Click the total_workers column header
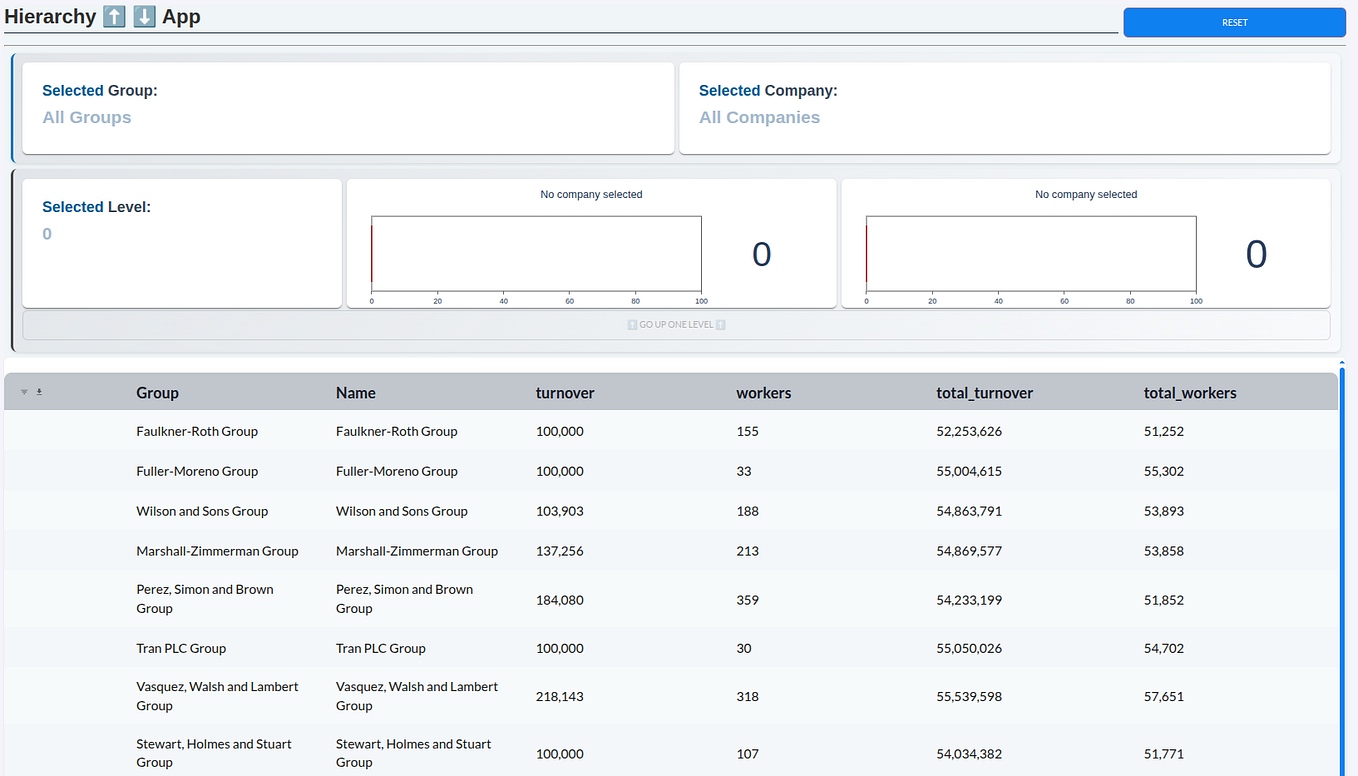Screen dimensions: 1358x776 point(1190,393)
